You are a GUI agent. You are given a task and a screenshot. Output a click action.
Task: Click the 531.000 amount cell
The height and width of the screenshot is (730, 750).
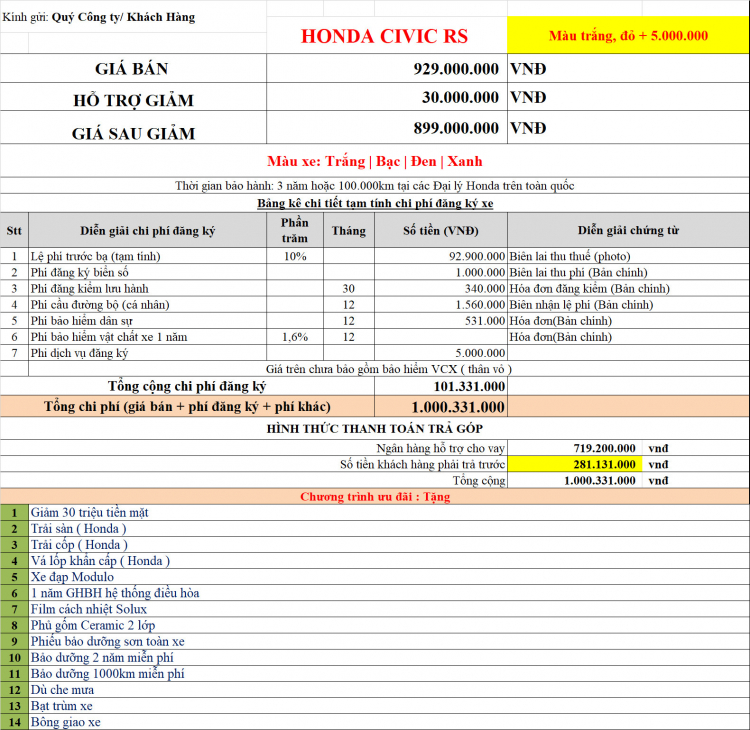click(441, 321)
